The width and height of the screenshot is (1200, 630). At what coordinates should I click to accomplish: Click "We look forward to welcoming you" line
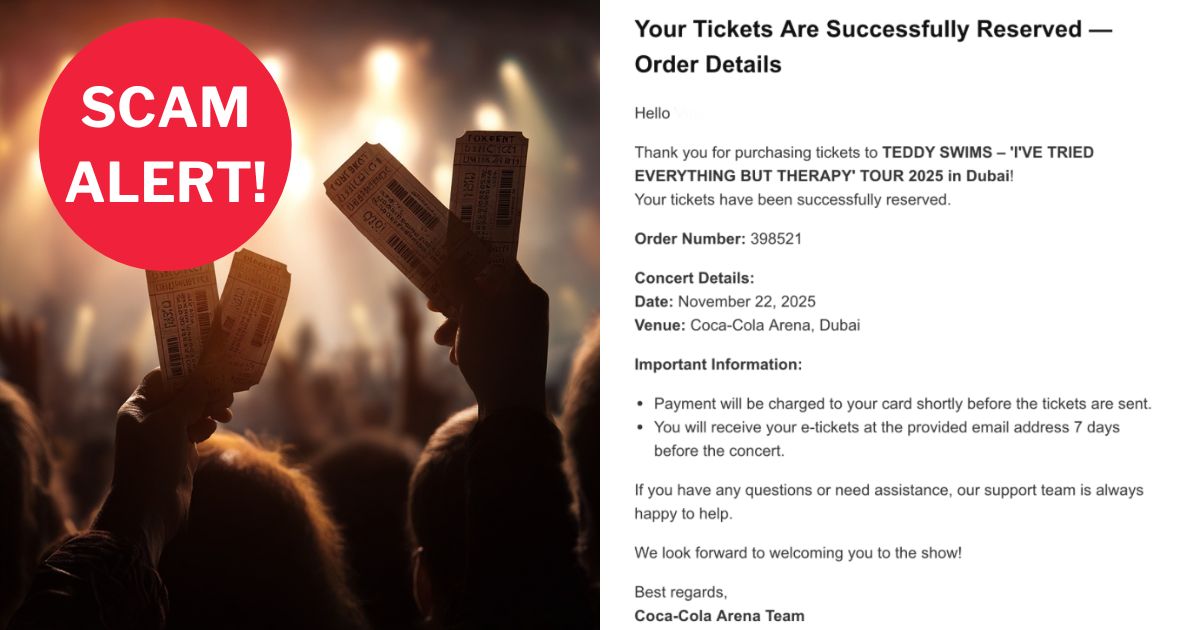(798, 552)
